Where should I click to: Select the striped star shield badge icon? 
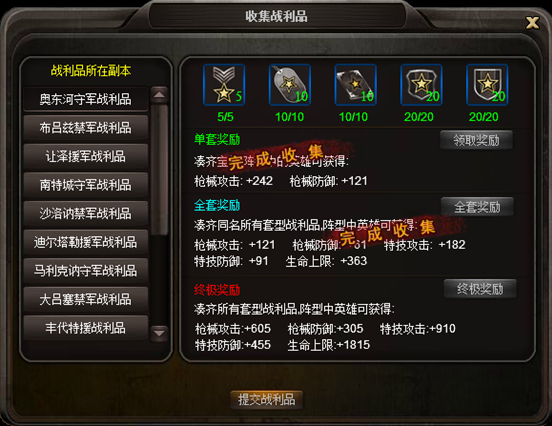487,85
